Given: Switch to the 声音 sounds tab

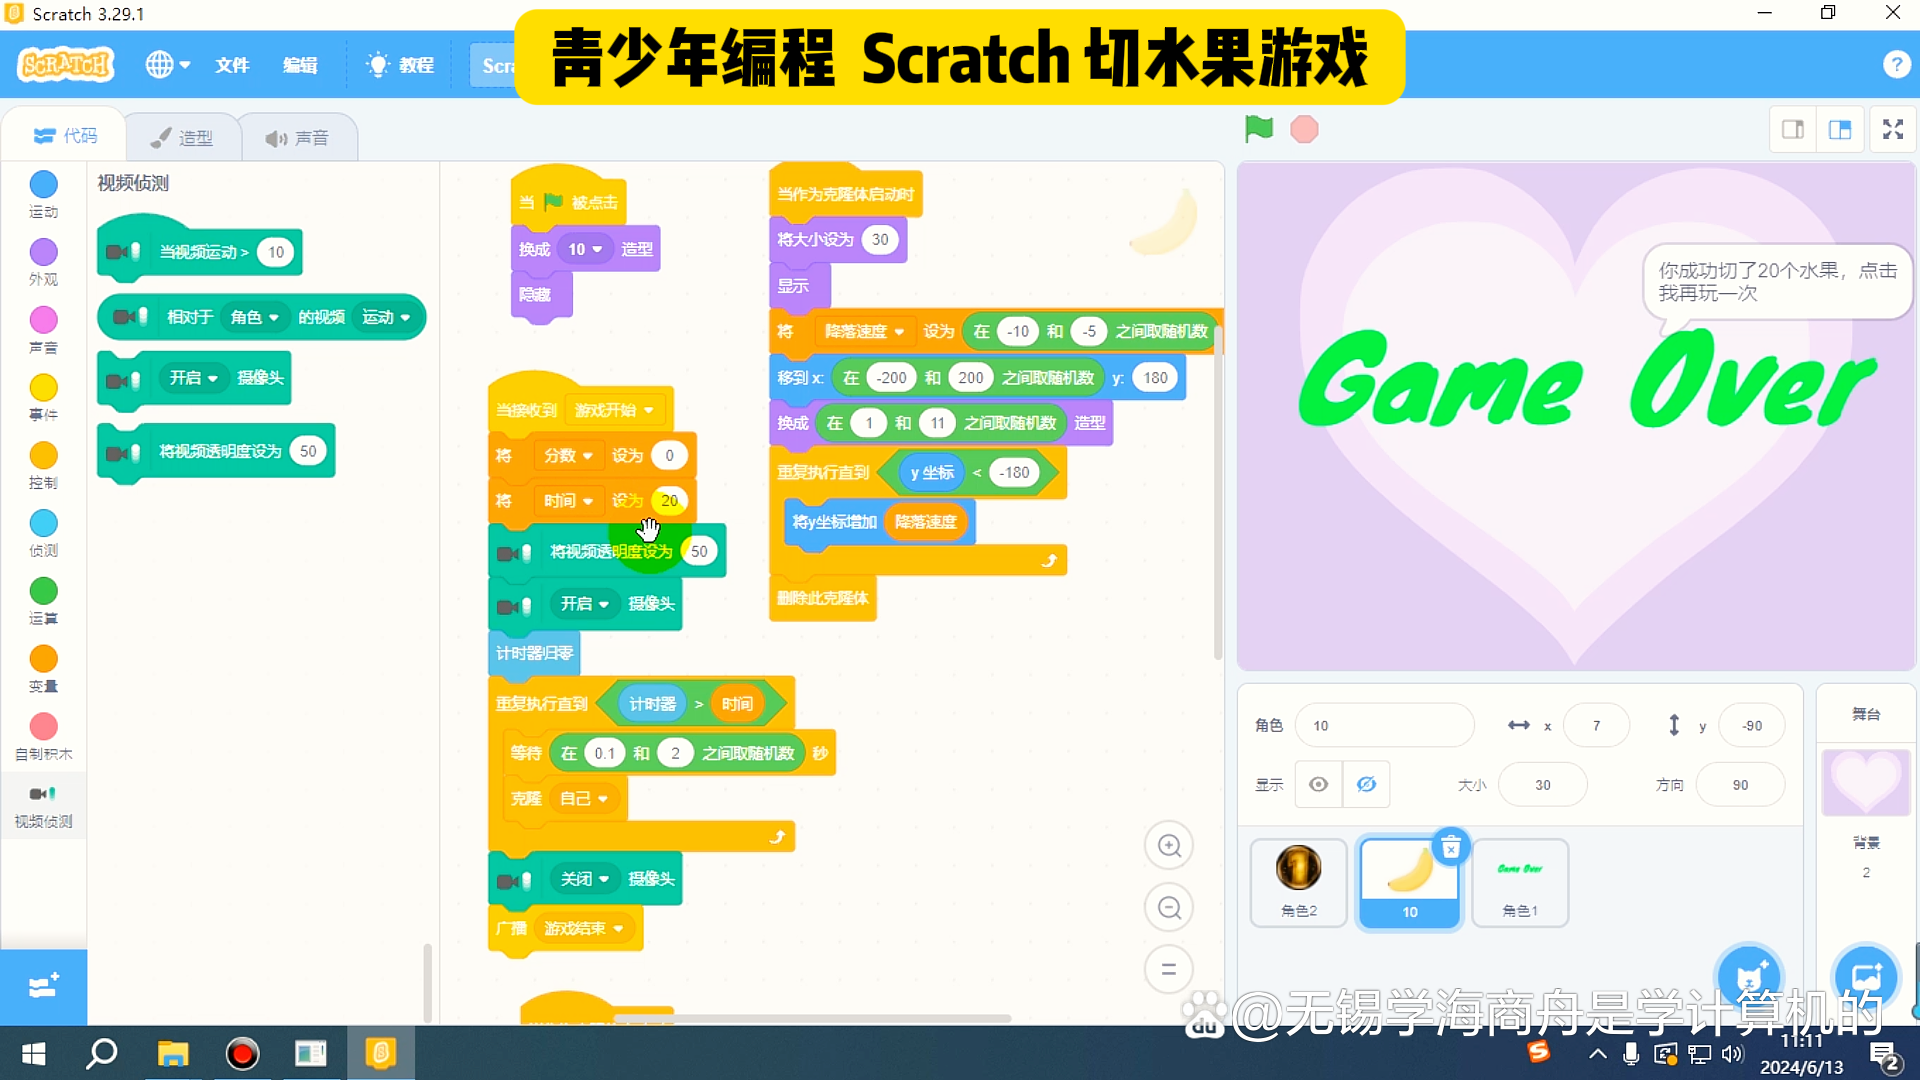Looking at the screenshot, I should 297,137.
